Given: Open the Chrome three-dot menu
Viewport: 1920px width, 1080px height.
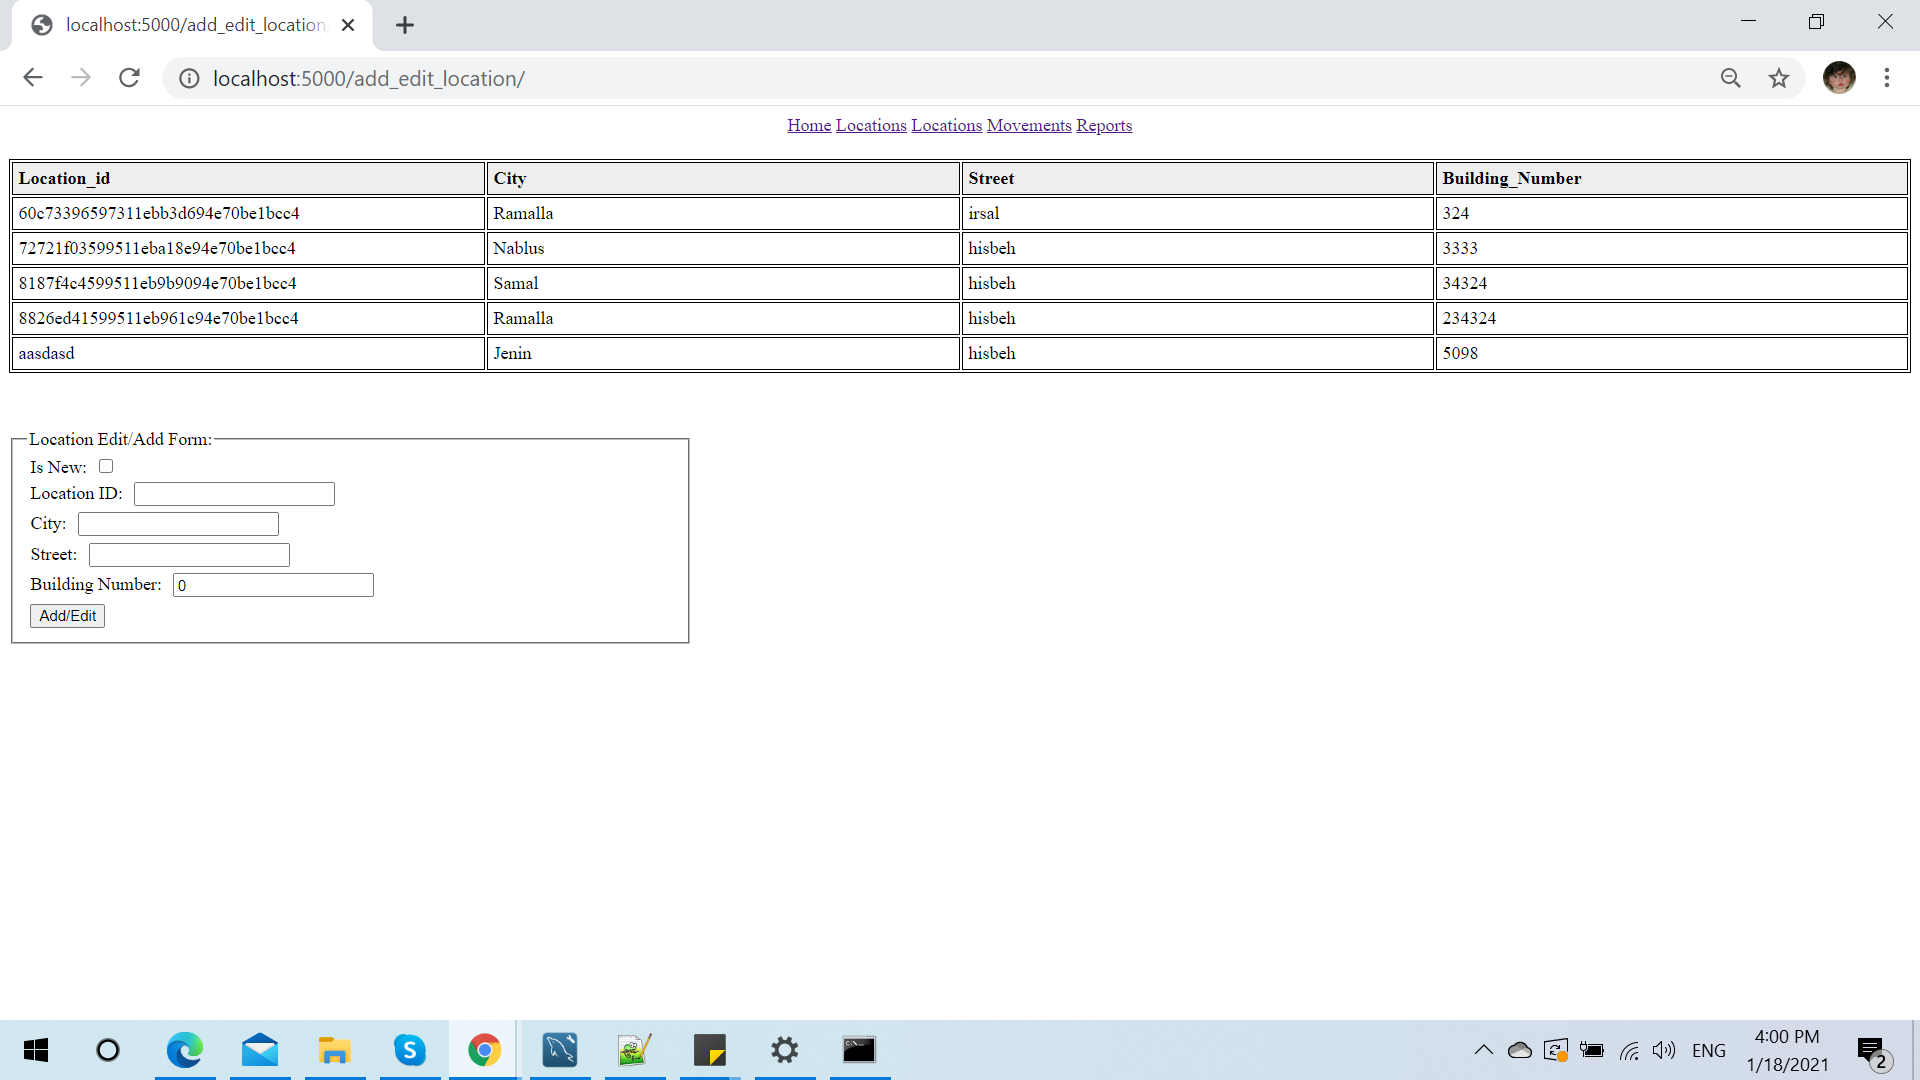Looking at the screenshot, I should pos(1886,78).
